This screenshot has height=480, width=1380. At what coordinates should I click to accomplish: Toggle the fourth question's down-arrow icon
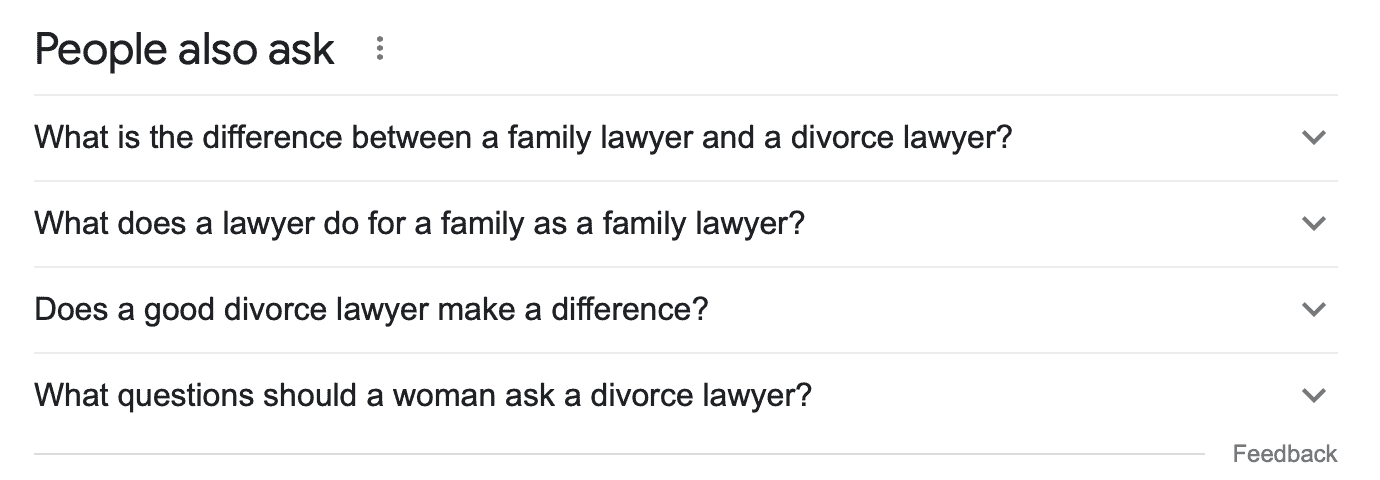point(1314,396)
